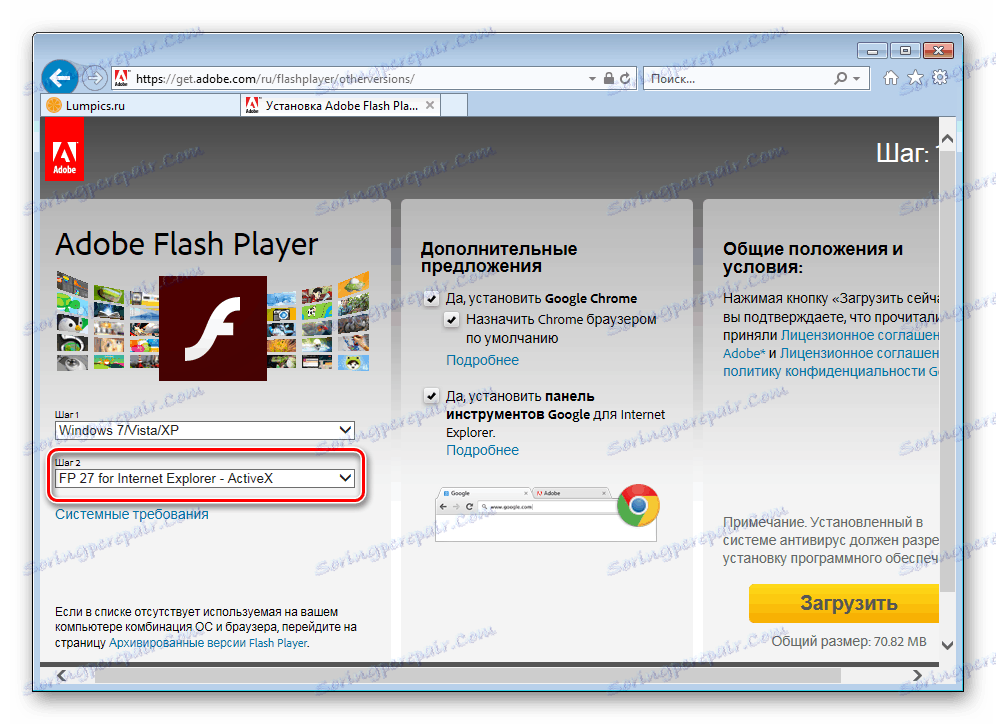Refresh the page with the reload icon

(x=625, y=78)
